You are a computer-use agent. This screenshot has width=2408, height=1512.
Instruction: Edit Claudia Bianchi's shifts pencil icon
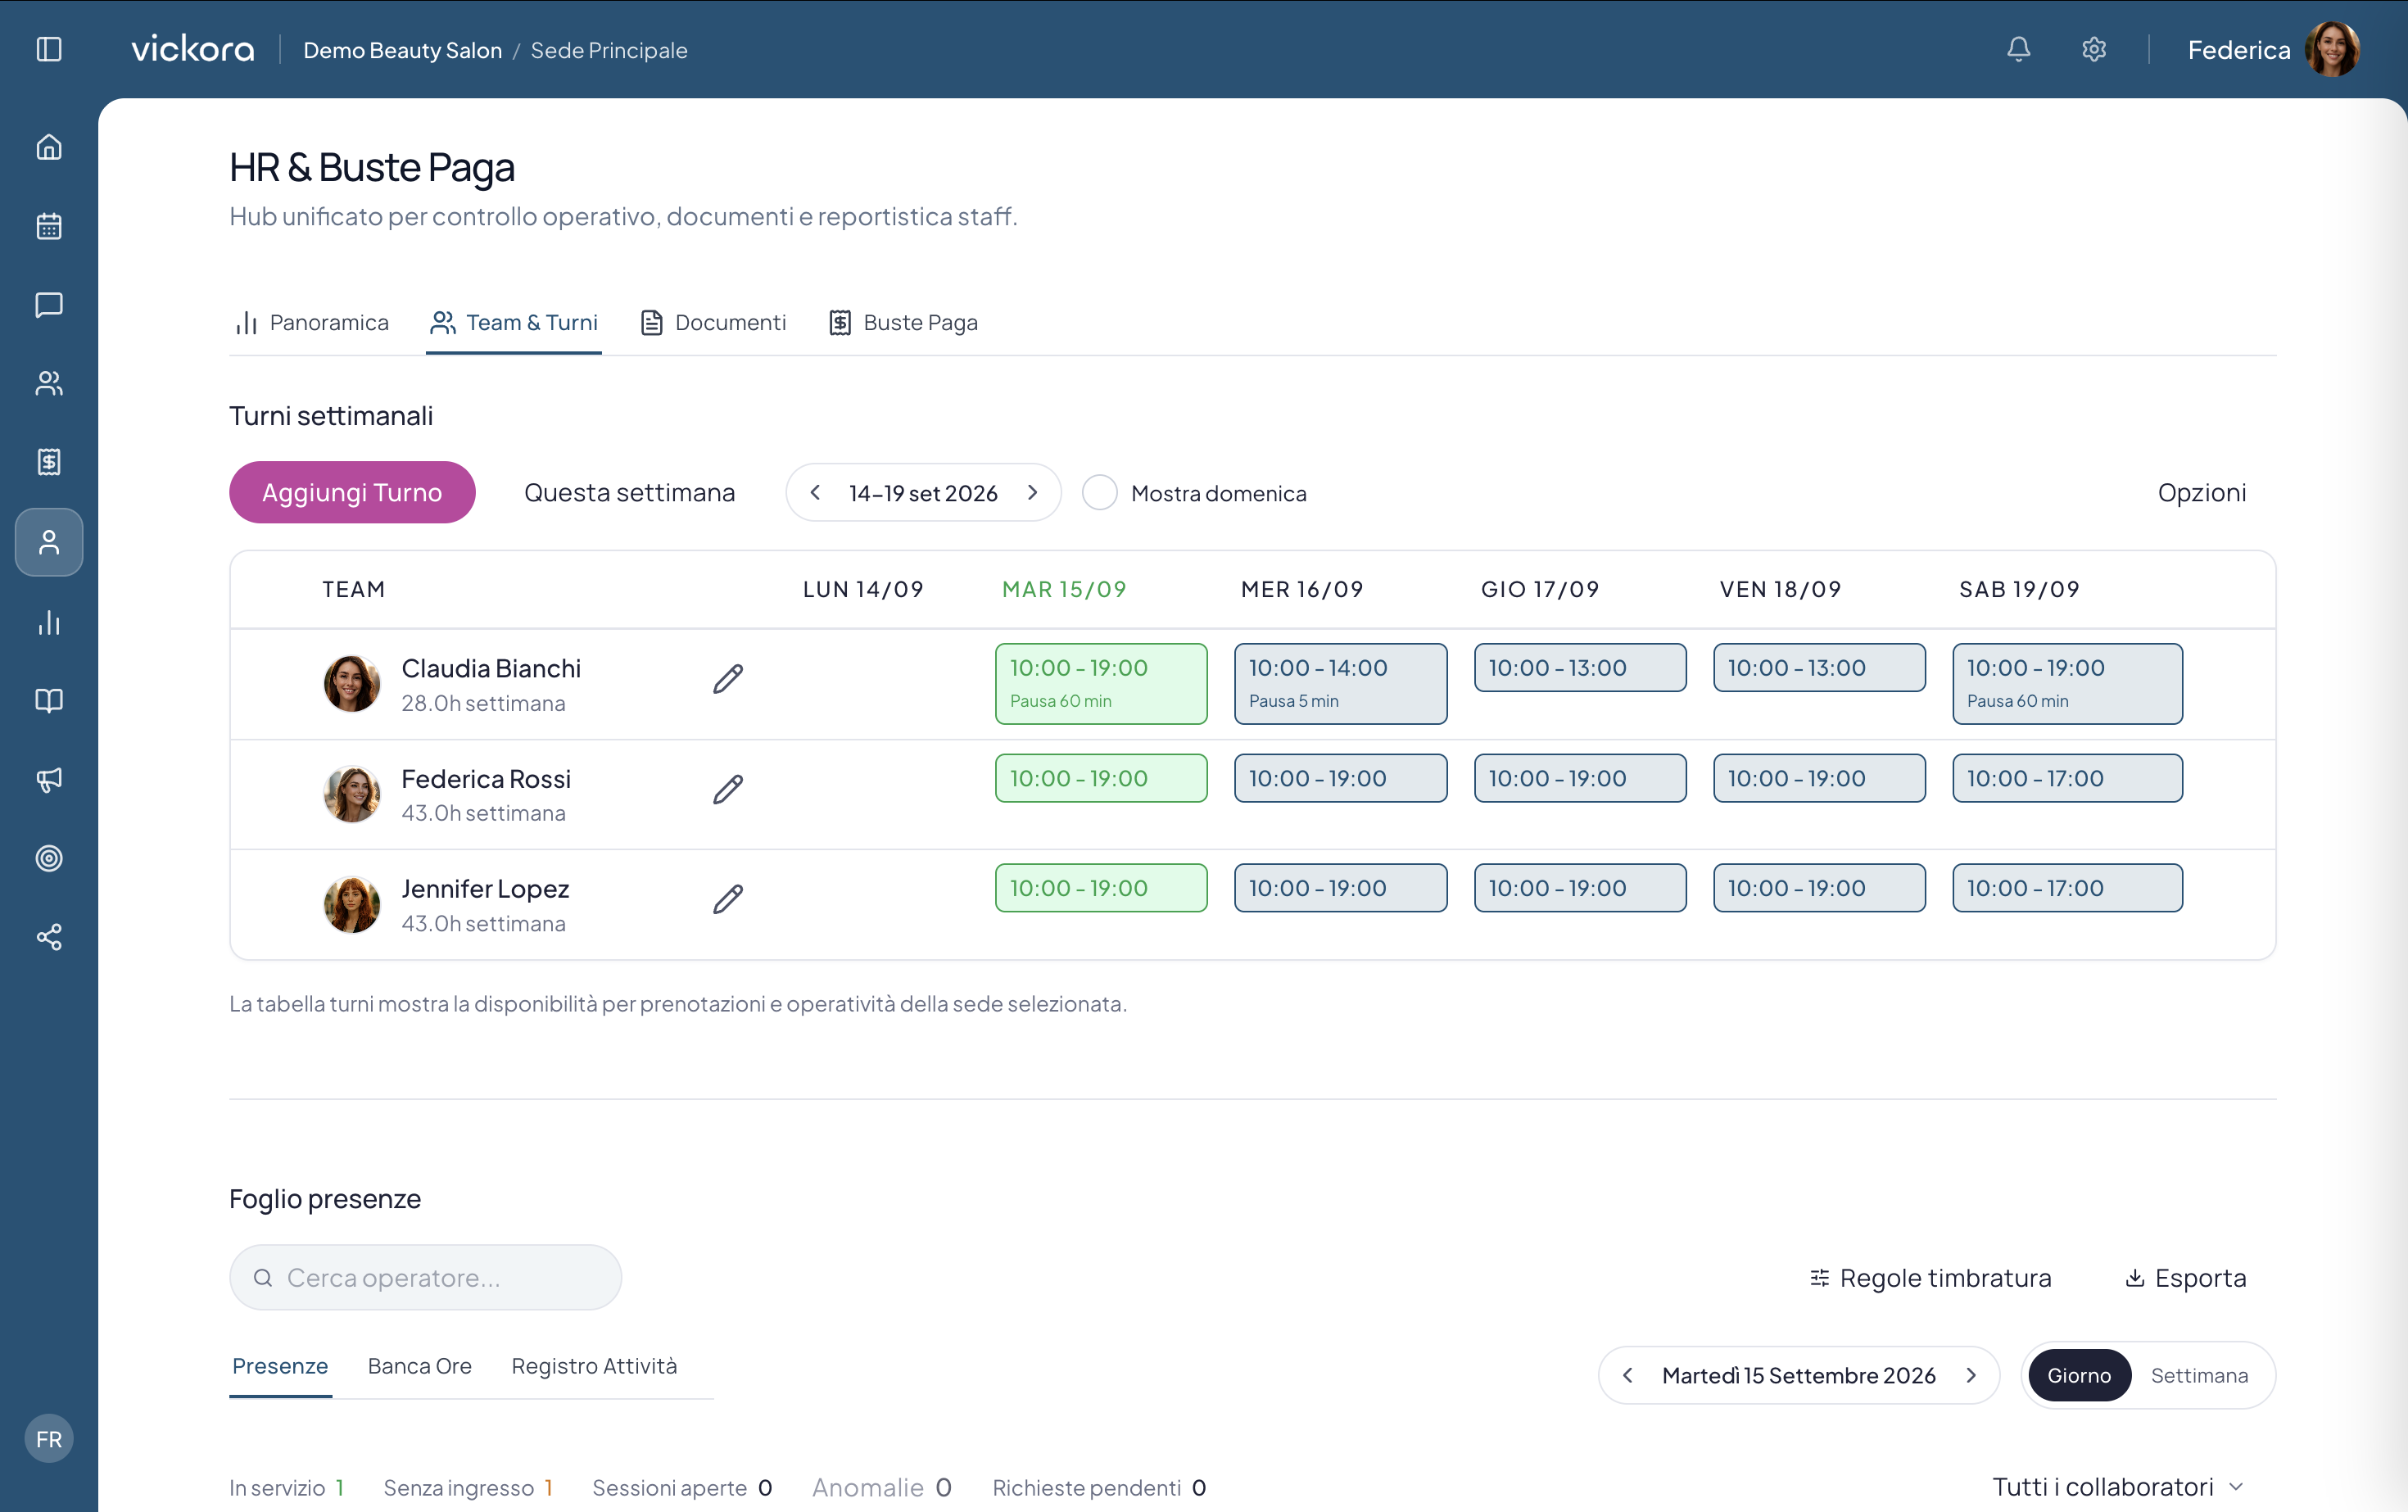728,679
